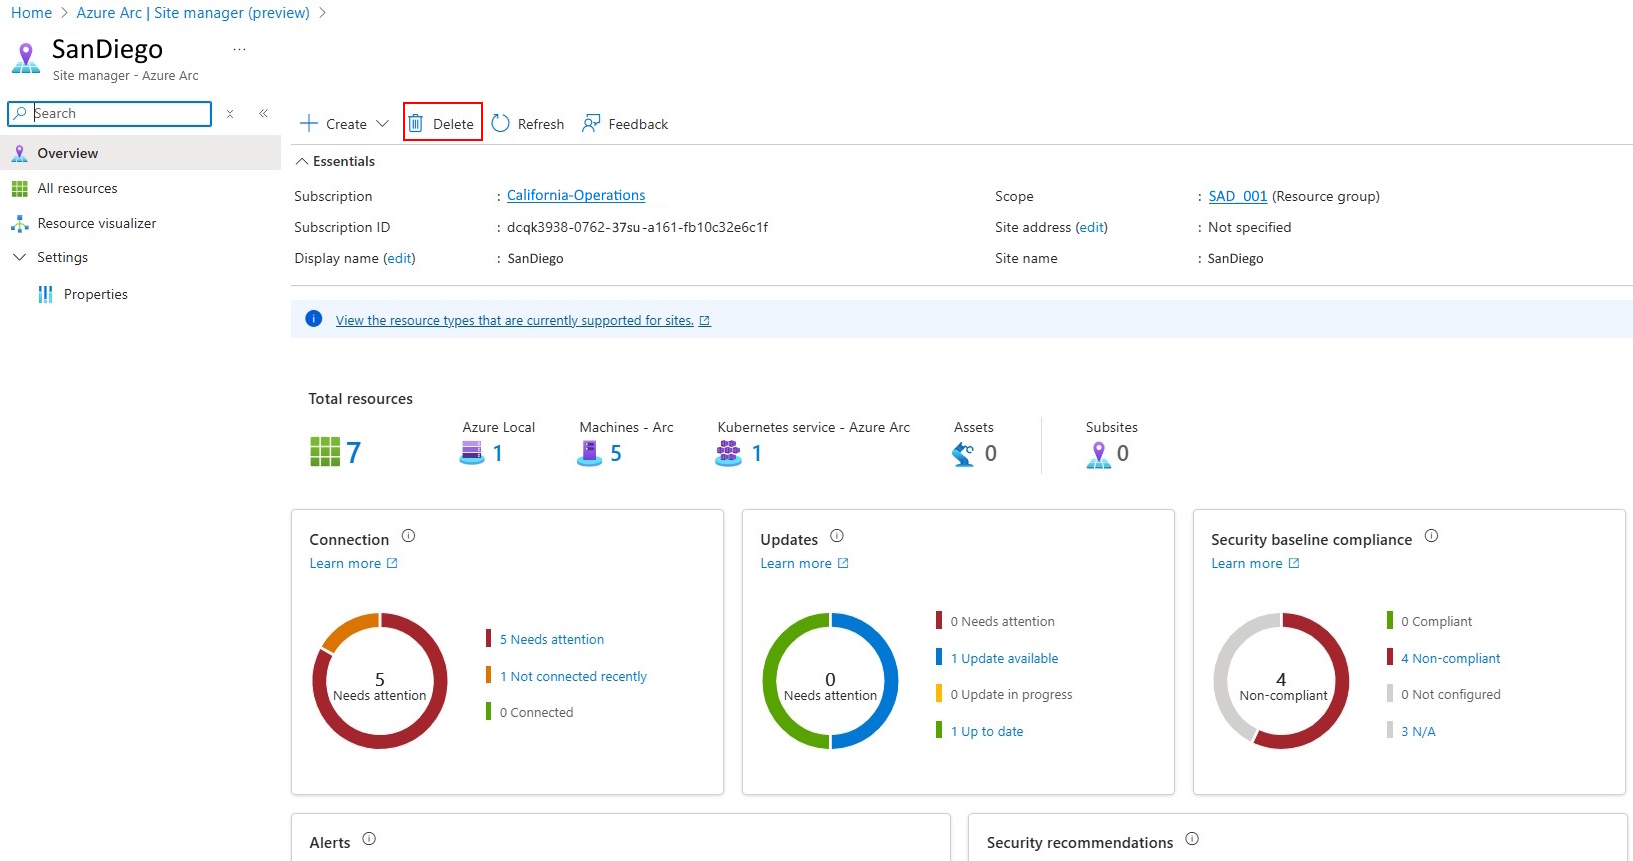Click the trash icon for Delete
This screenshot has width=1633, height=861.
pos(416,124)
